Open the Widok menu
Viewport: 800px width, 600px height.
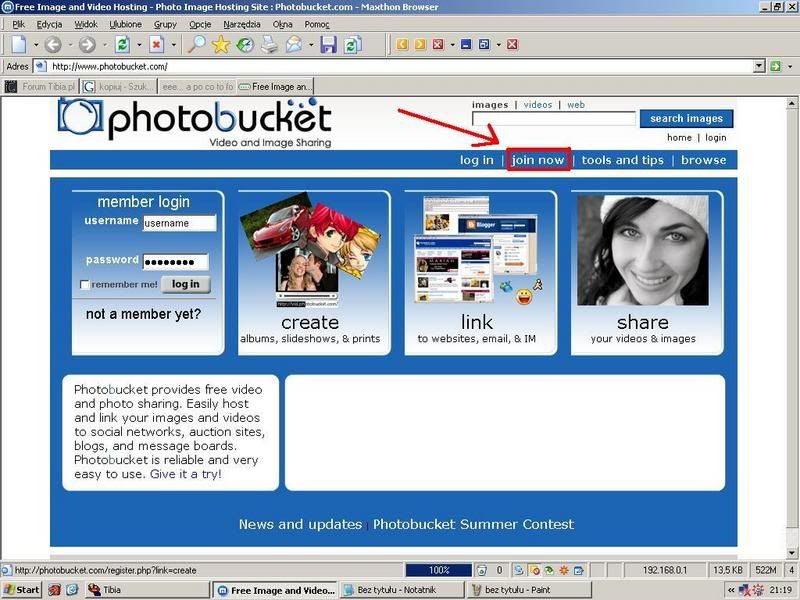tap(86, 24)
